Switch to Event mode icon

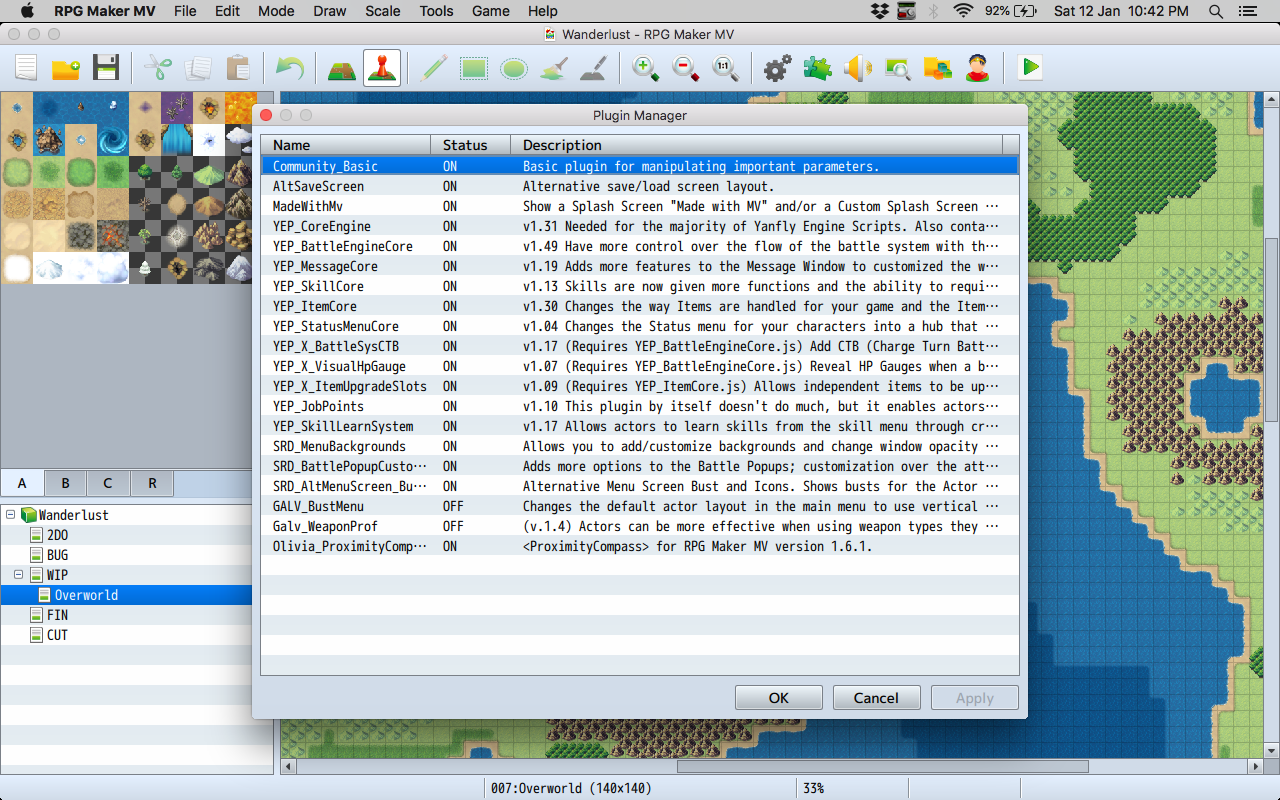click(382, 68)
